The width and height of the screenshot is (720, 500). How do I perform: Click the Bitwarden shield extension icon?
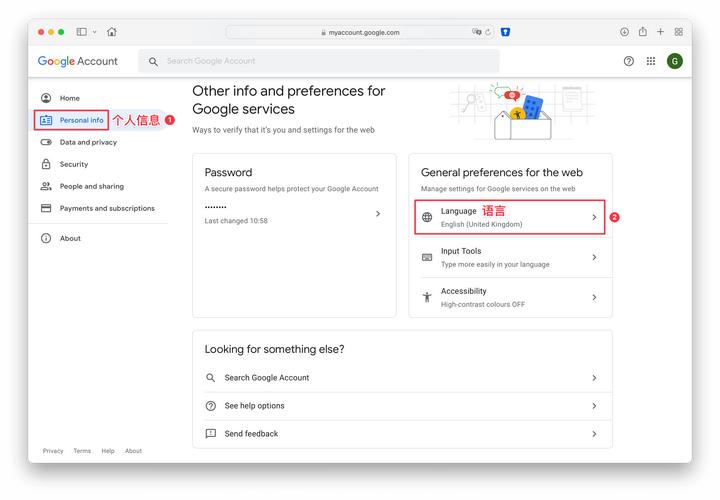click(x=506, y=32)
